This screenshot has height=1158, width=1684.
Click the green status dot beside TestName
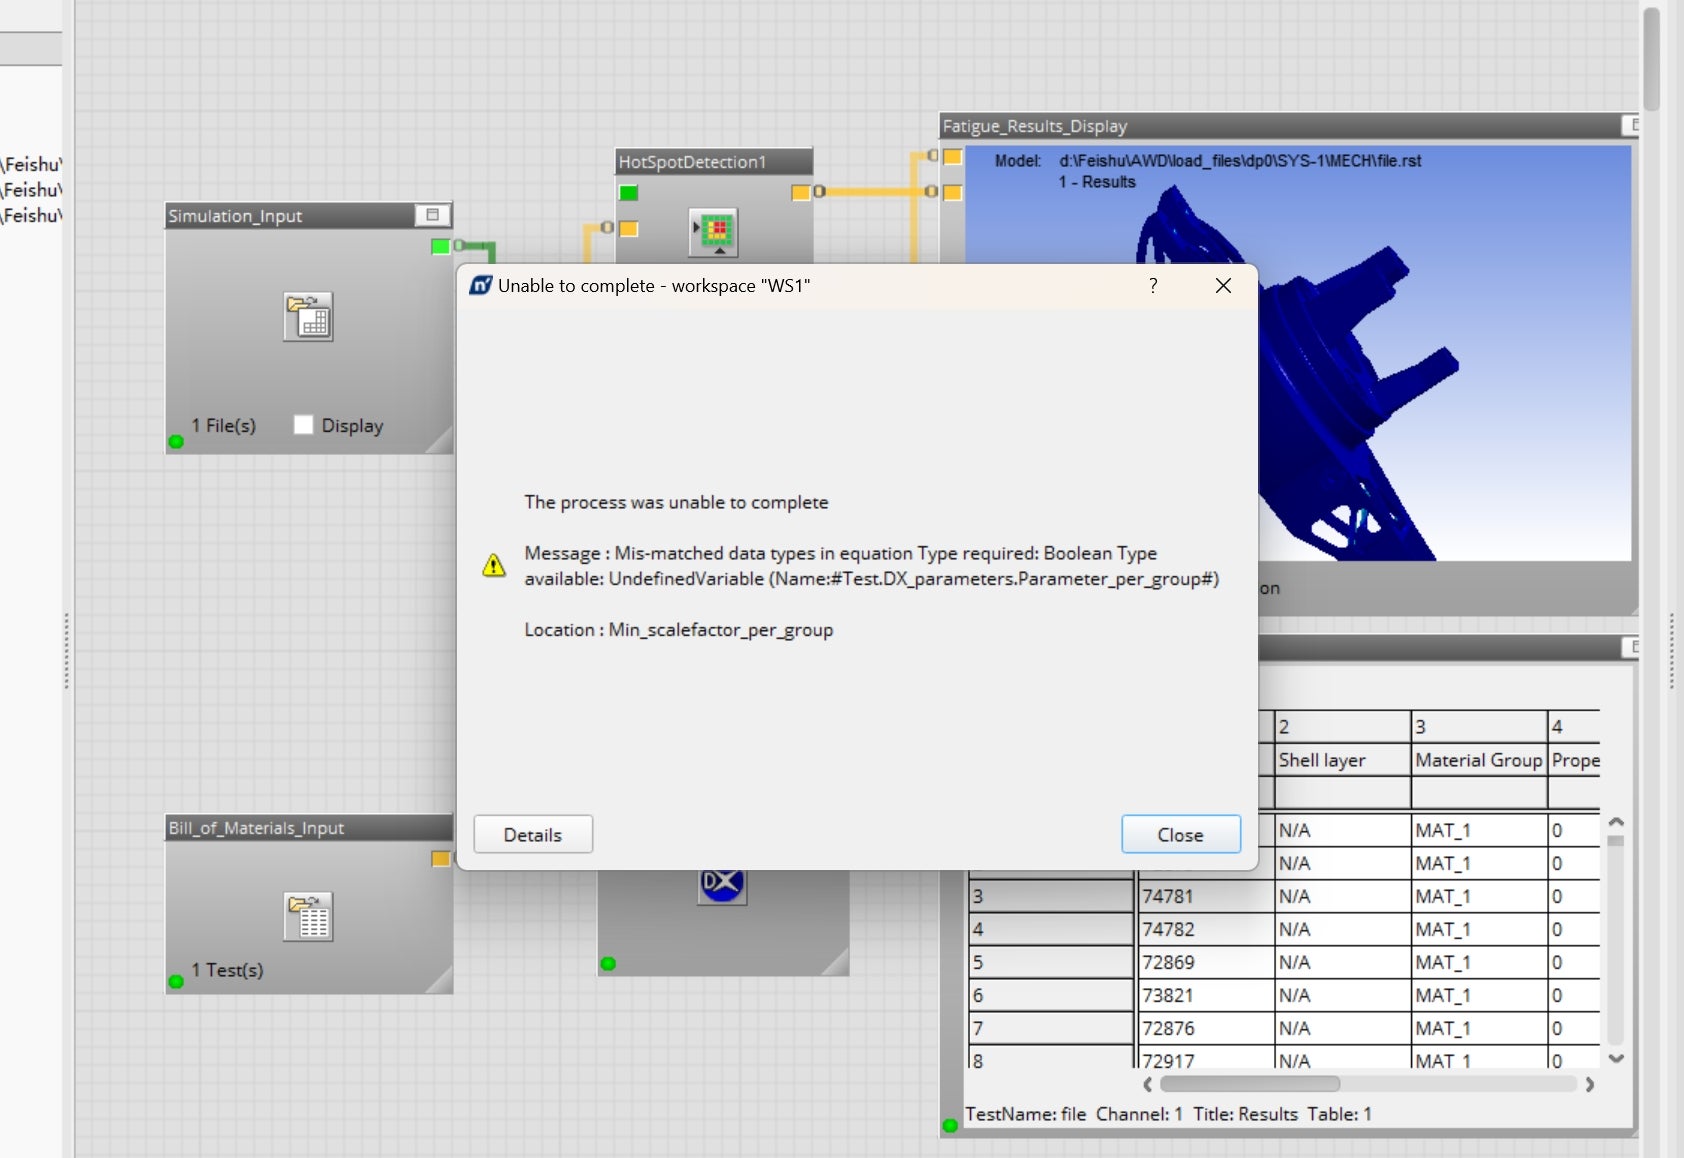(950, 1125)
